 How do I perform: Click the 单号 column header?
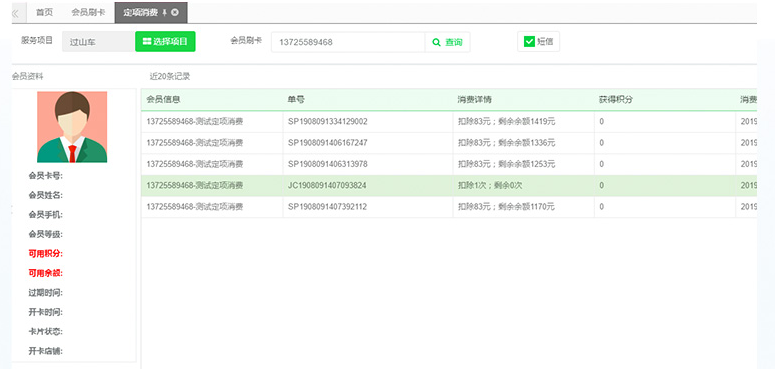click(296, 100)
